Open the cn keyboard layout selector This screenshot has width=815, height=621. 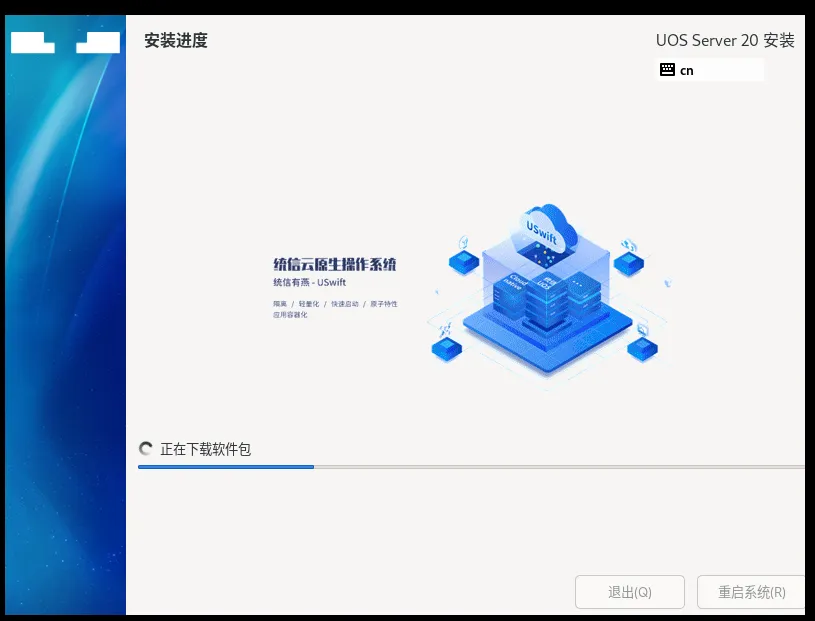pos(710,70)
